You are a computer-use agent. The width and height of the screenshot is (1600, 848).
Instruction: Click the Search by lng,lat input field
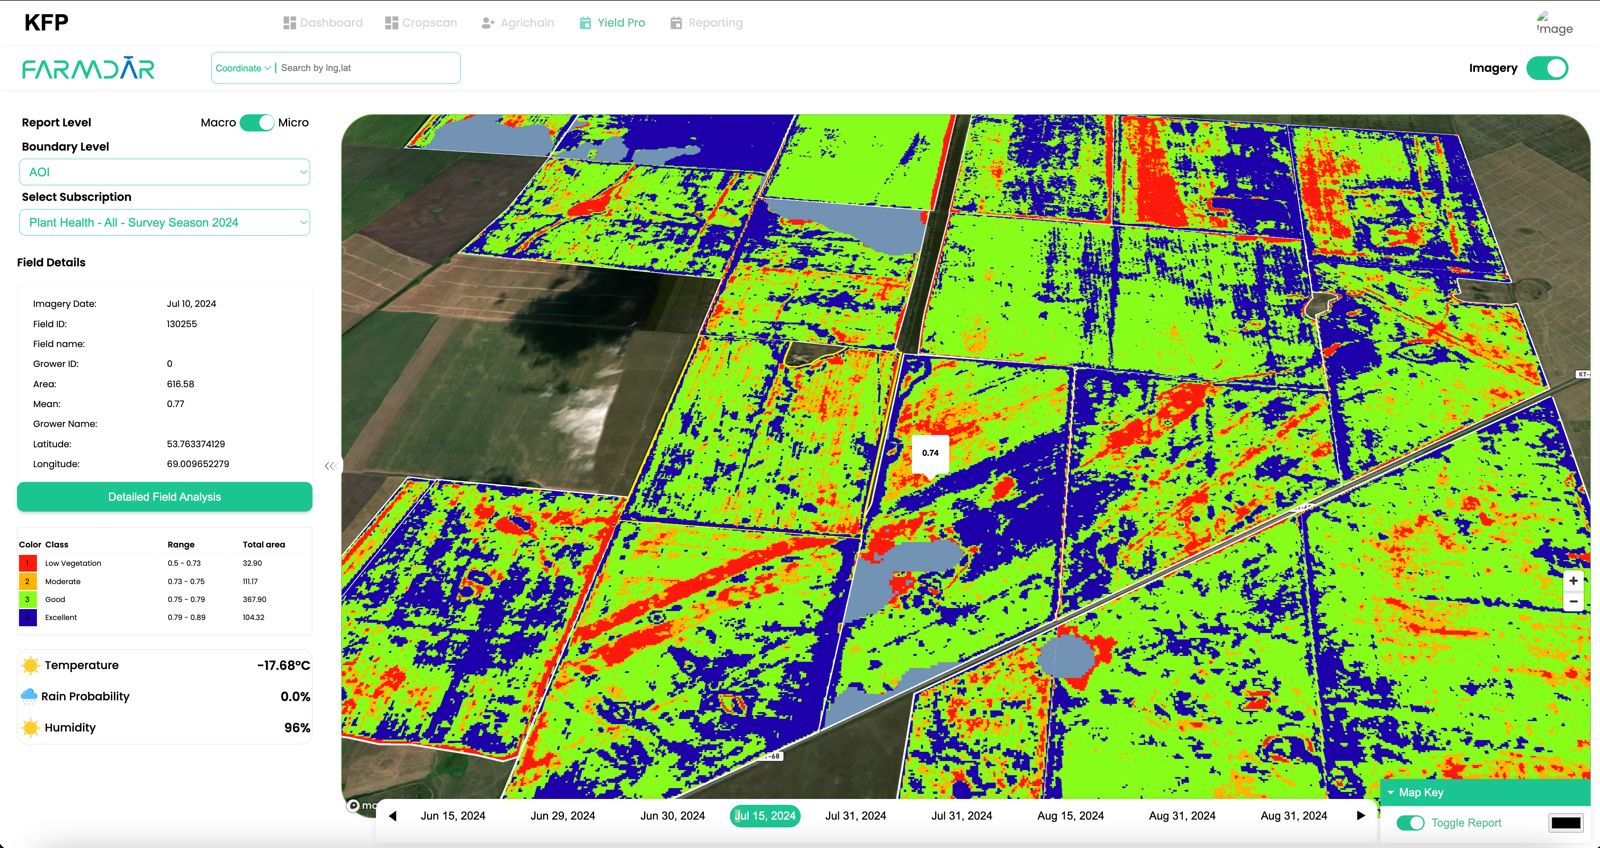pos(366,68)
